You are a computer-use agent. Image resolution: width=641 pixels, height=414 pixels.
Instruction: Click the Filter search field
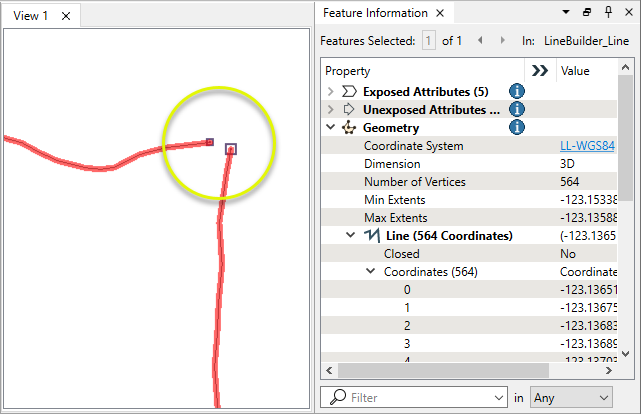pos(425,397)
